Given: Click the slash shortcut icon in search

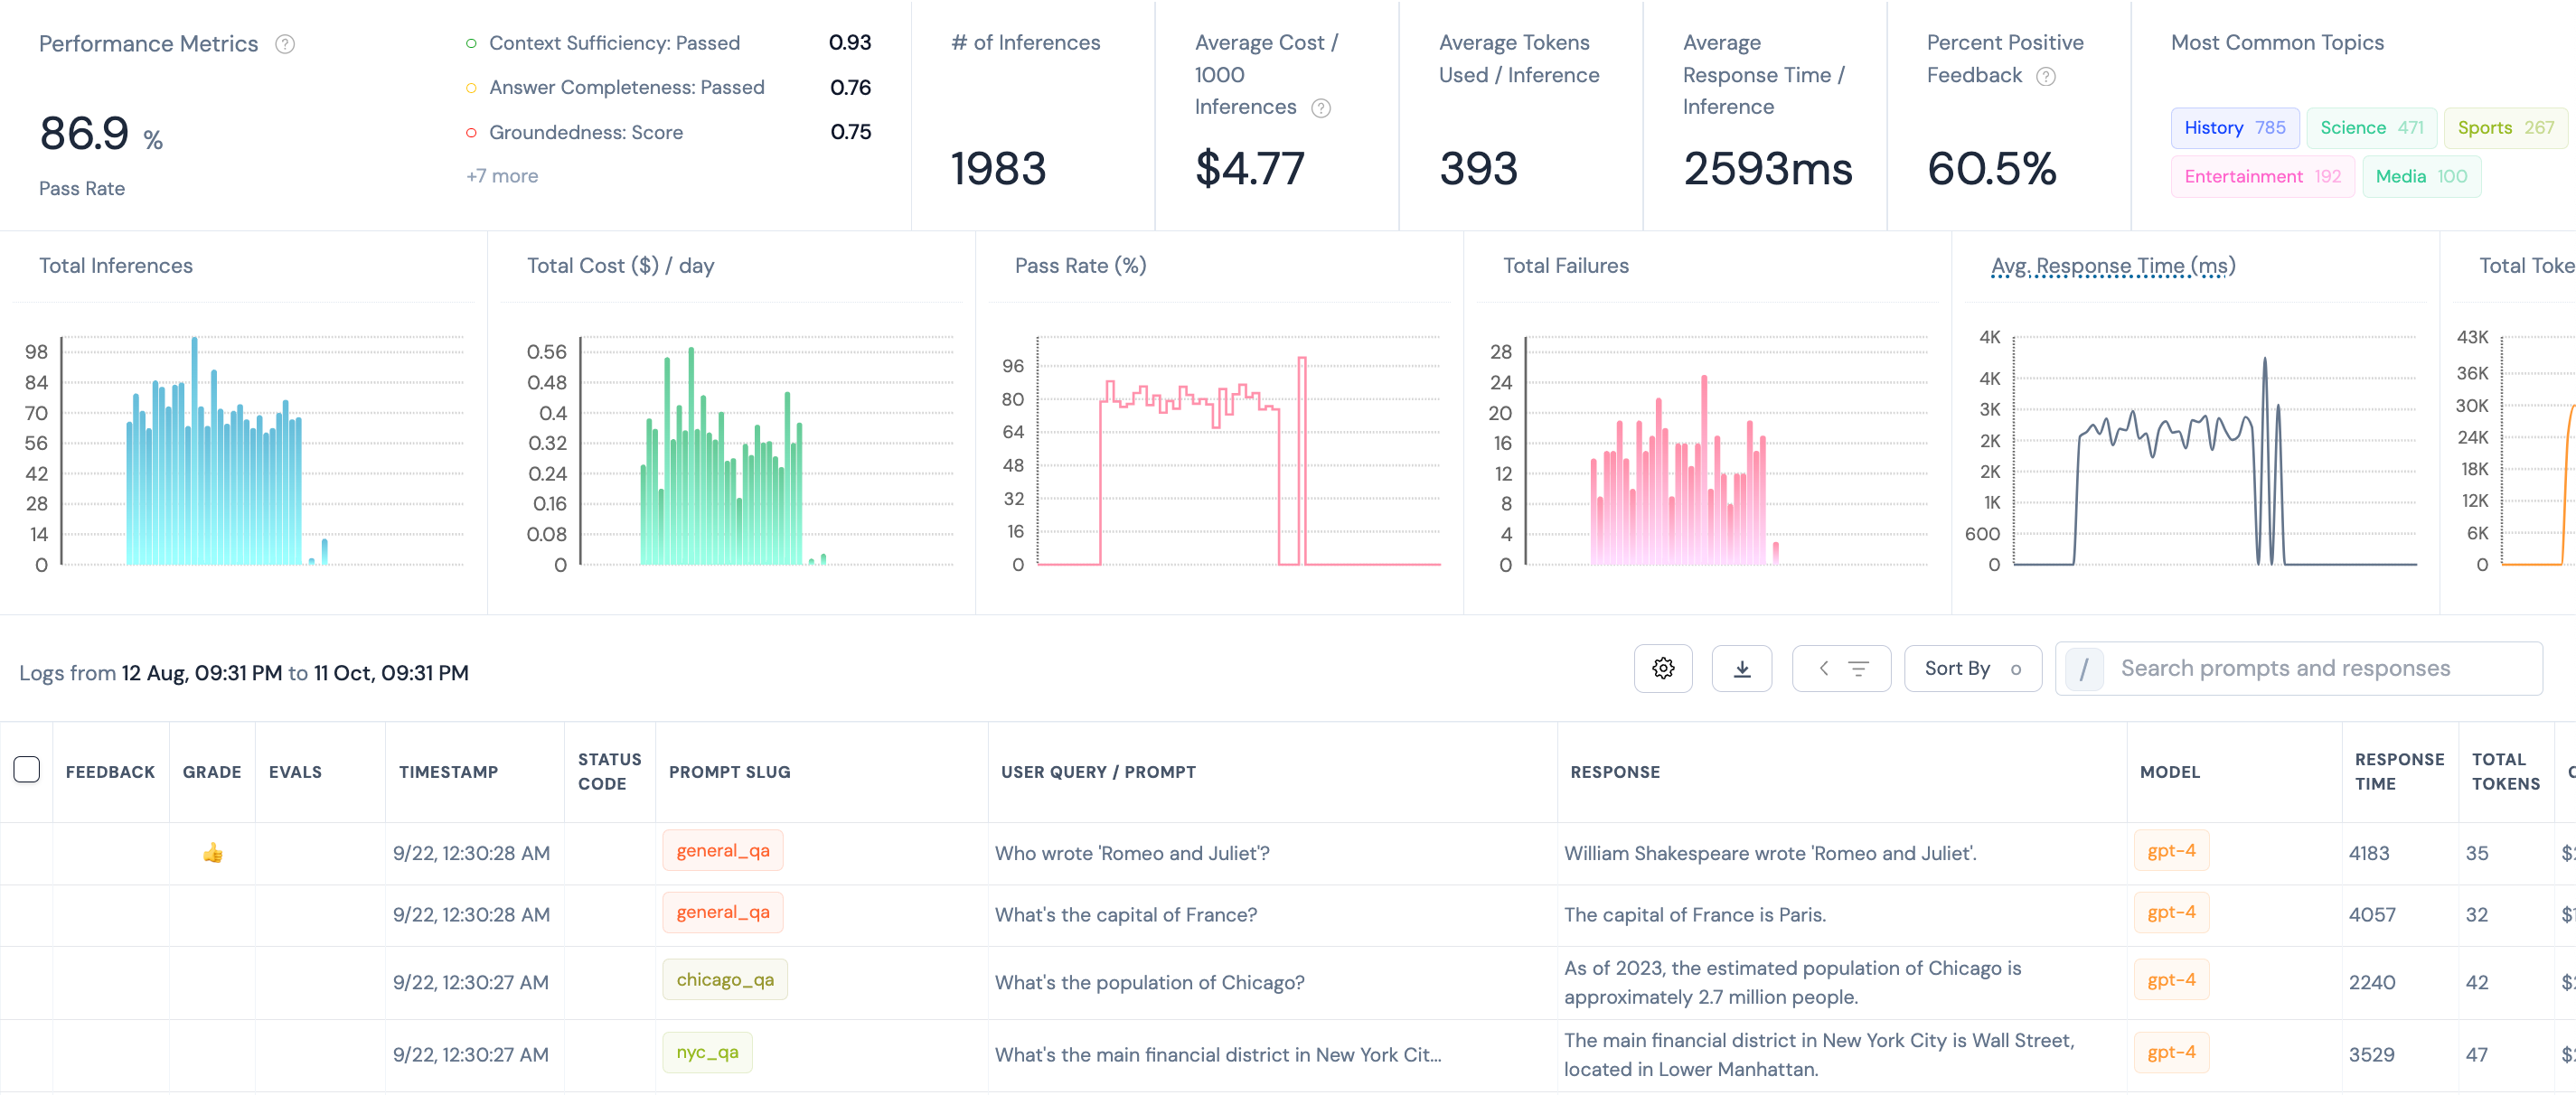Looking at the screenshot, I should click(x=2084, y=668).
